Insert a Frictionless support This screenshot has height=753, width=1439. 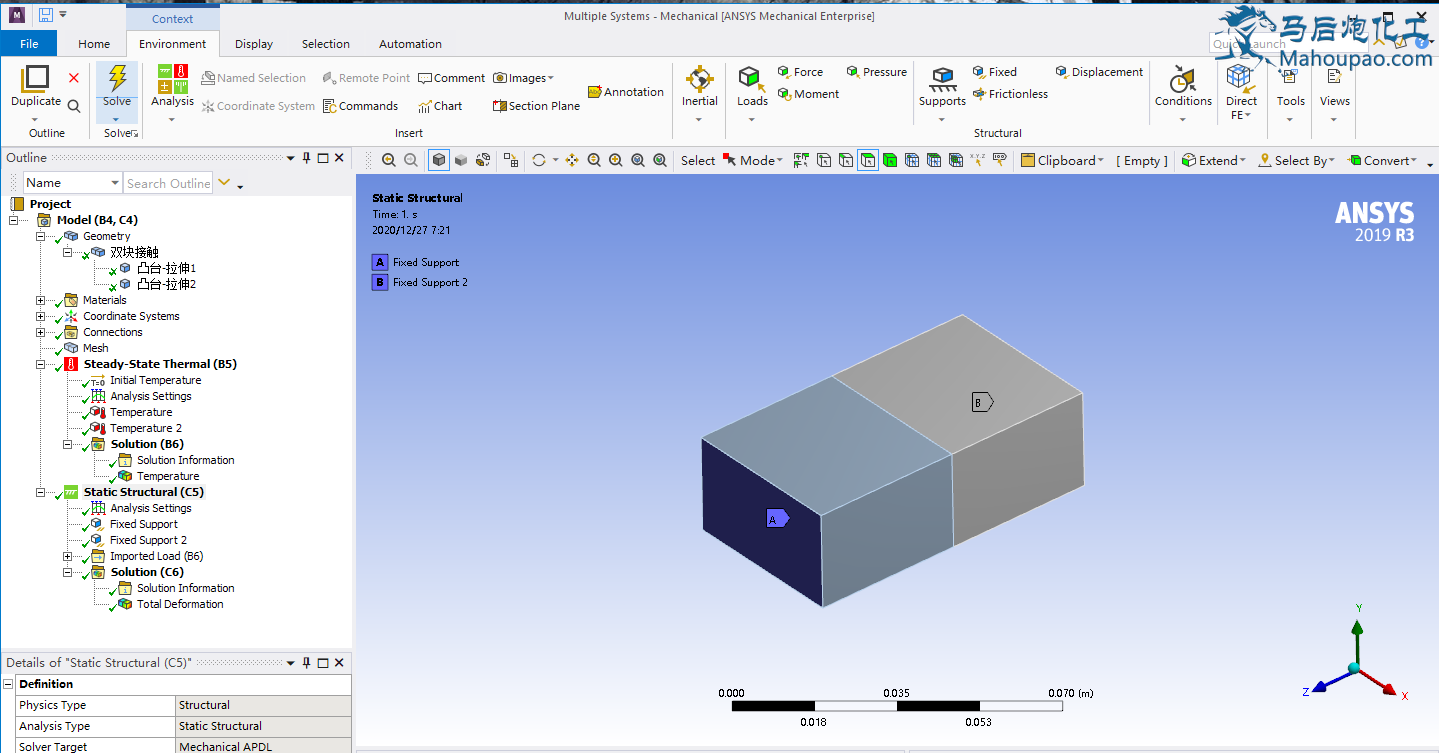pyautogui.click(x=1010, y=94)
